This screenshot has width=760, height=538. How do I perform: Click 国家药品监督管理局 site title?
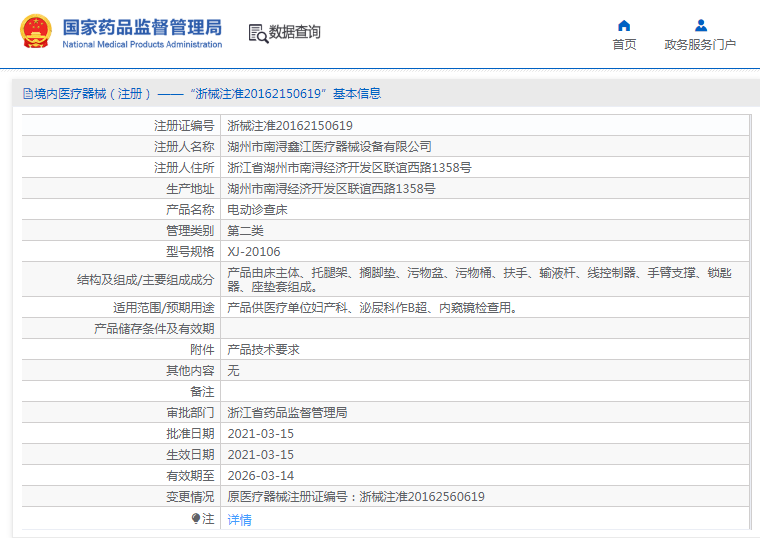pos(142,28)
